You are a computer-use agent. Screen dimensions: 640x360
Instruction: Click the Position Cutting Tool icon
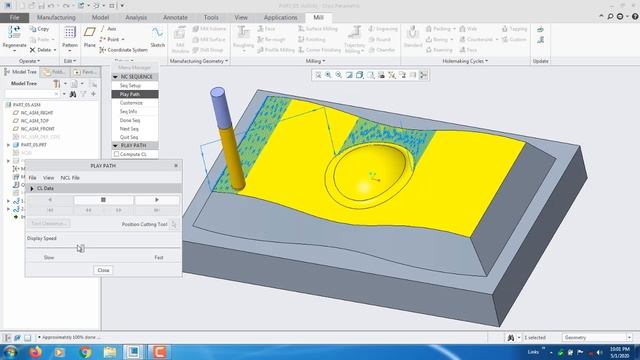tap(174, 224)
